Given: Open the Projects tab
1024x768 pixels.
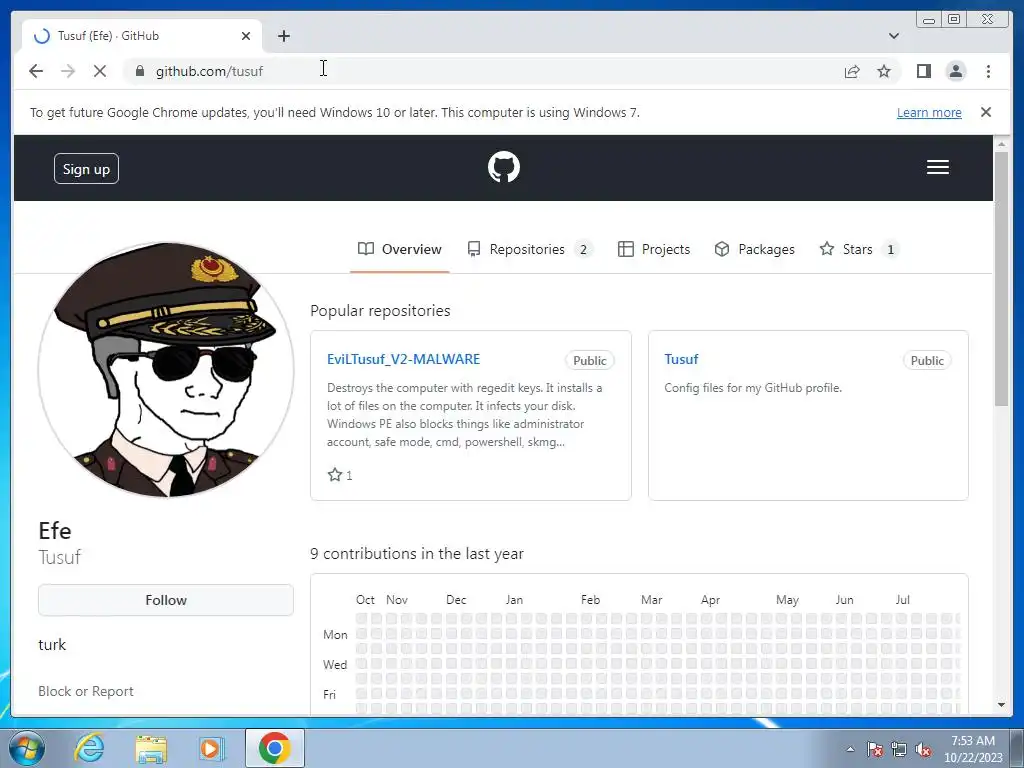Looking at the screenshot, I should click(x=654, y=249).
